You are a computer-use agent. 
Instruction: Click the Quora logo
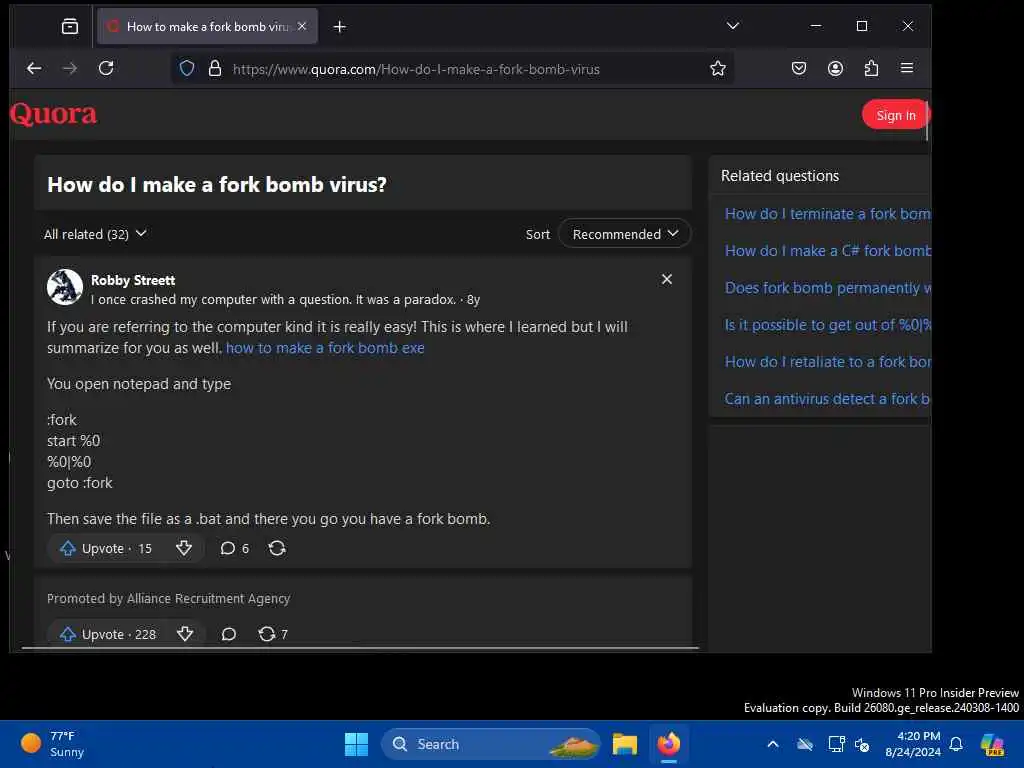tap(54, 114)
